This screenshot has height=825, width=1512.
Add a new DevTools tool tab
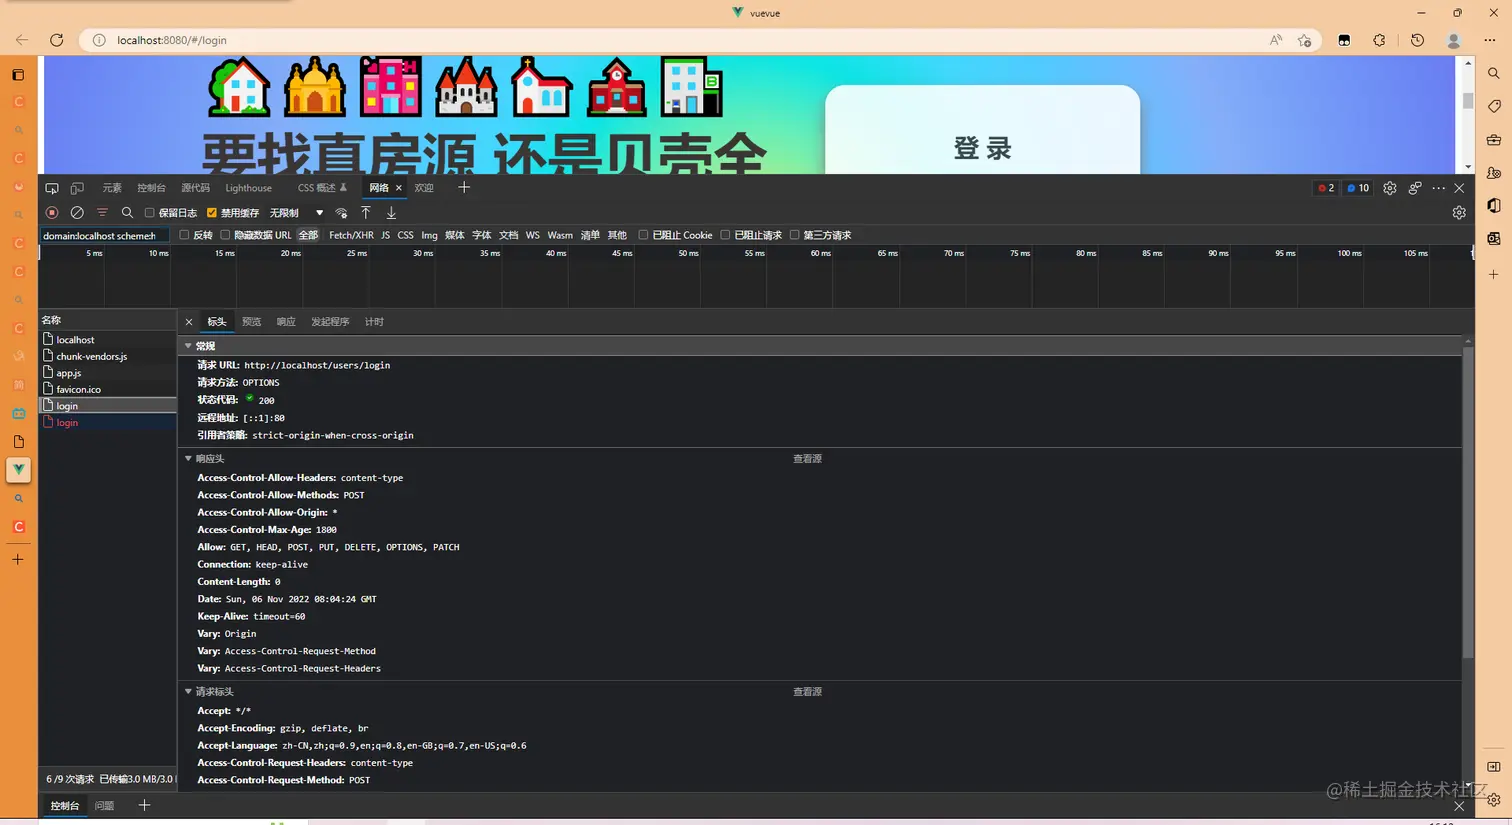tap(464, 187)
